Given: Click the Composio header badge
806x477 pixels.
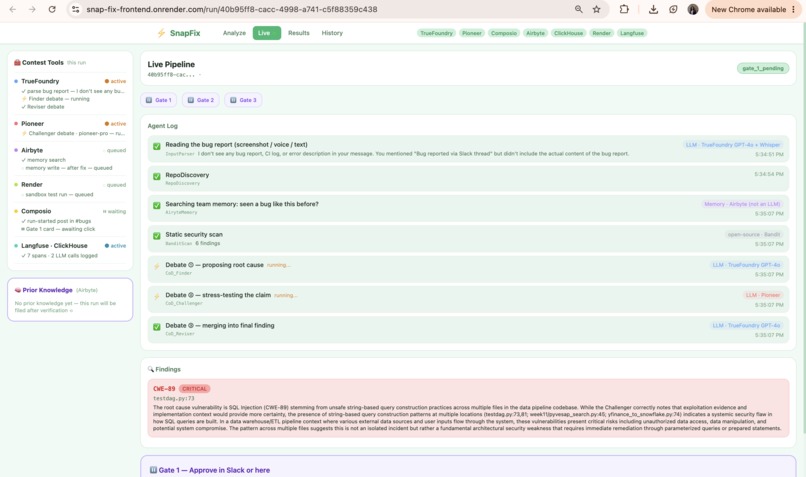Looking at the screenshot, I should (x=503, y=33).
